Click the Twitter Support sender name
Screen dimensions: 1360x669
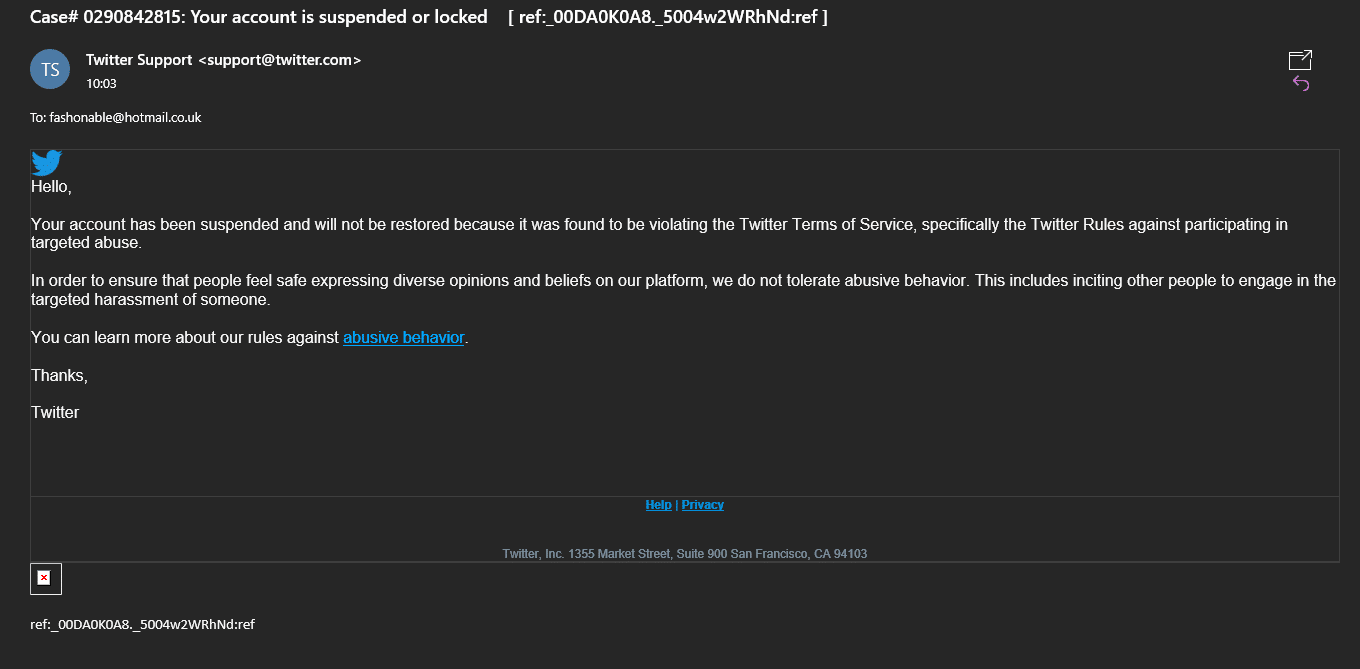coord(139,60)
